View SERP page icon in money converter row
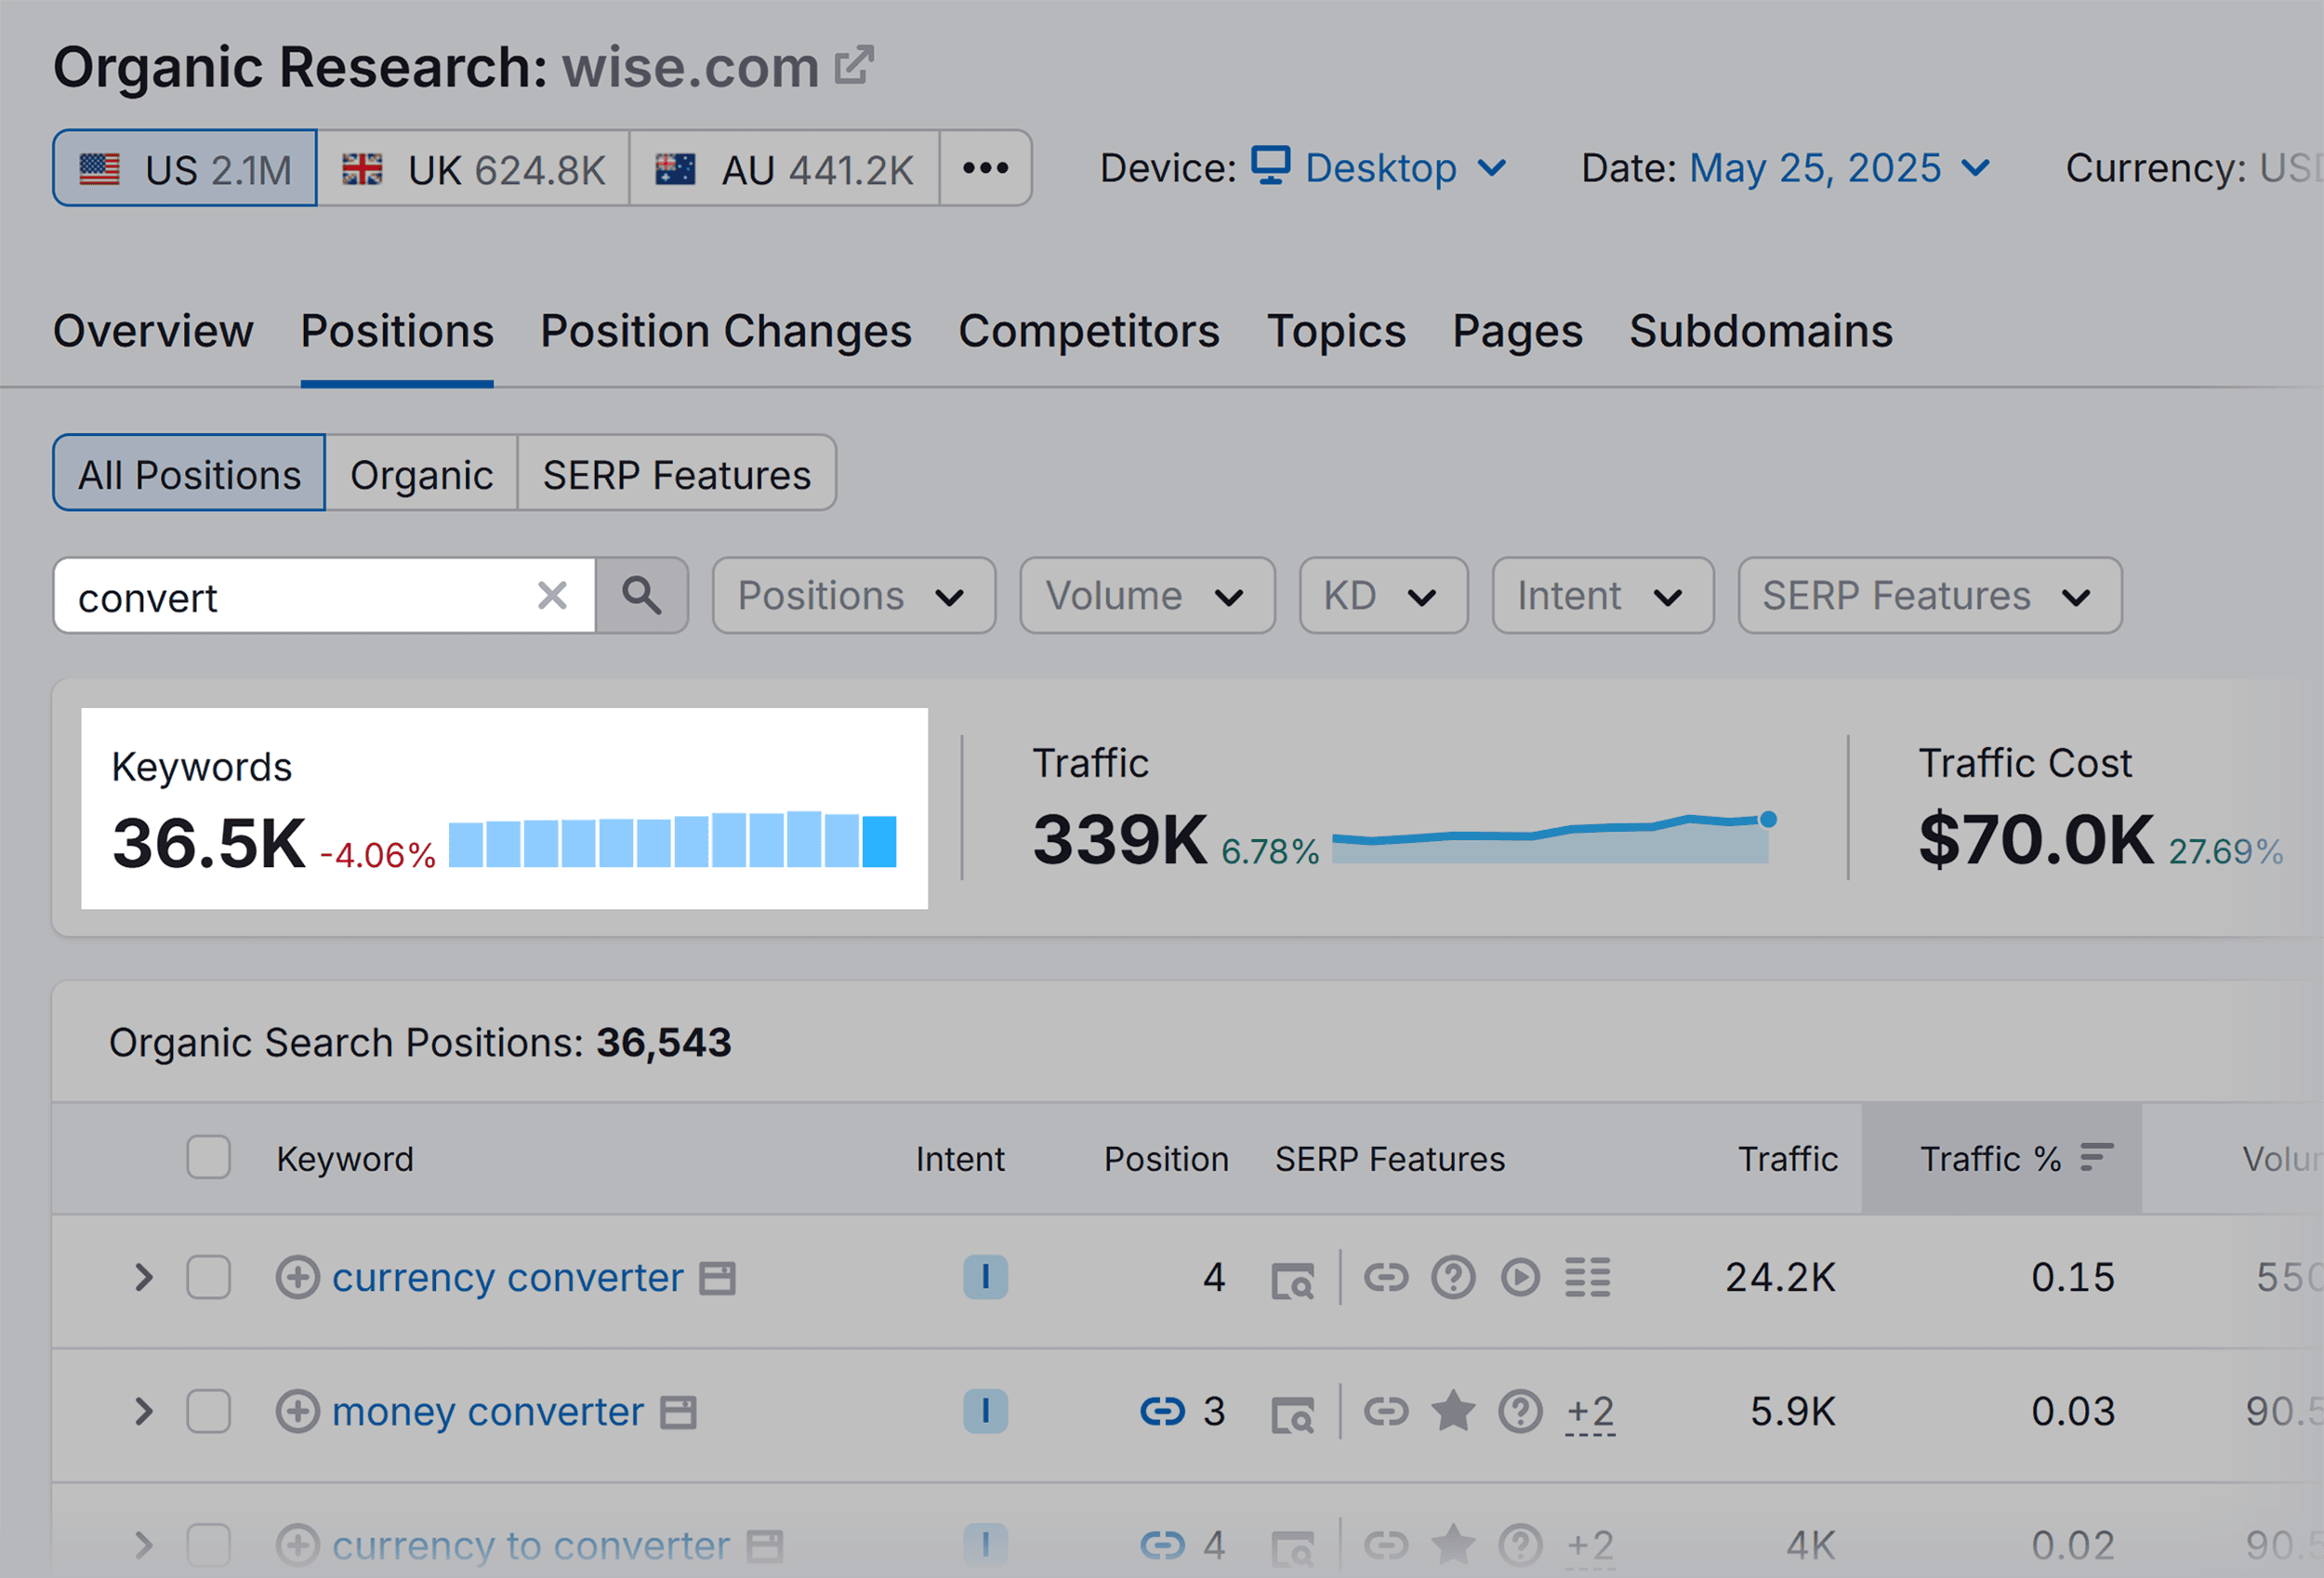Viewport: 2324px width, 1578px height. point(1292,1415)
